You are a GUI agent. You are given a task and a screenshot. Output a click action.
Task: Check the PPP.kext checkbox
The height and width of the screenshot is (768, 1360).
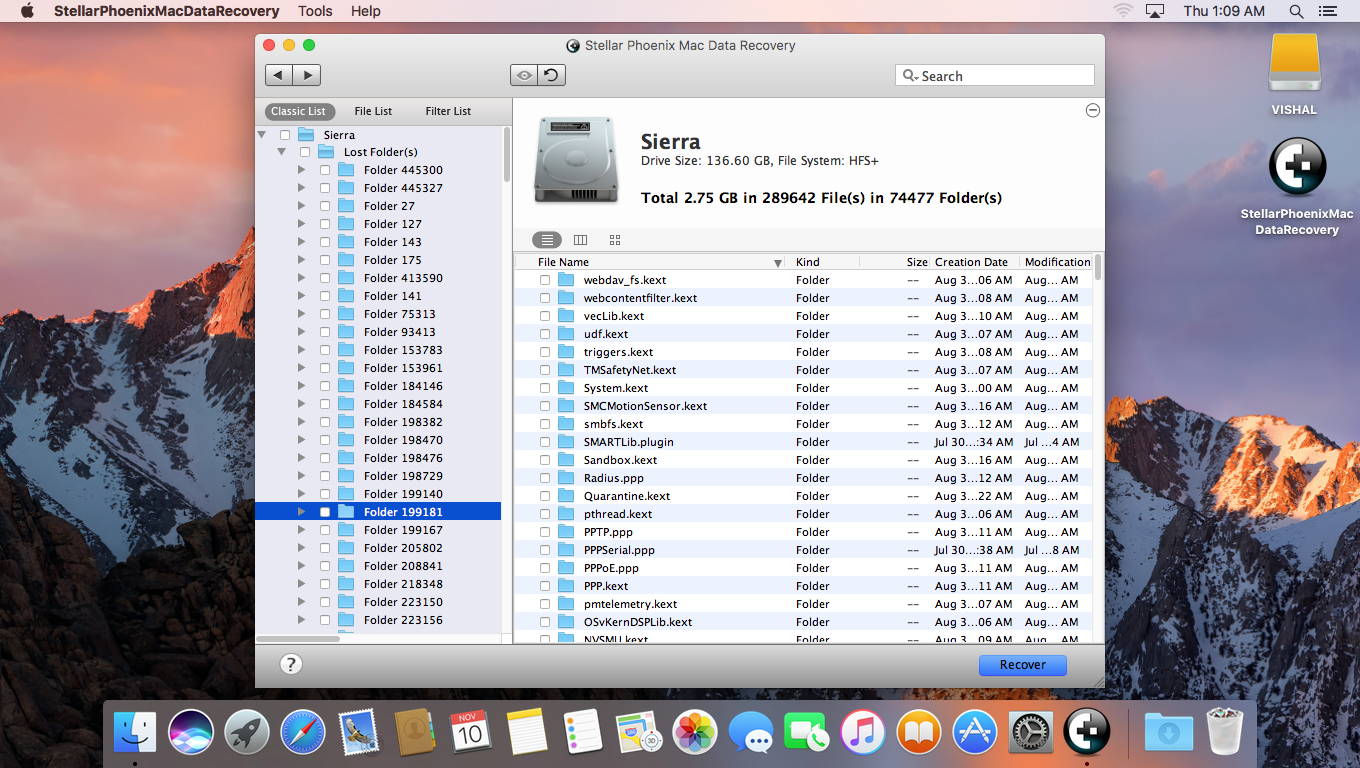(x=545, y=586)
